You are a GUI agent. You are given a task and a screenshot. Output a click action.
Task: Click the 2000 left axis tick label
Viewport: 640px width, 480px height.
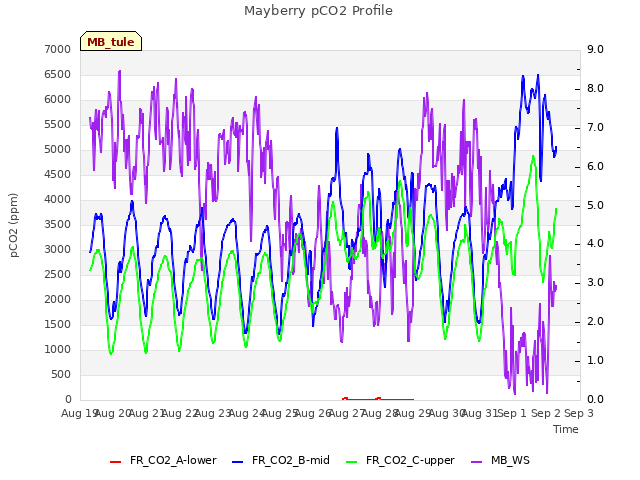point(58,300)
